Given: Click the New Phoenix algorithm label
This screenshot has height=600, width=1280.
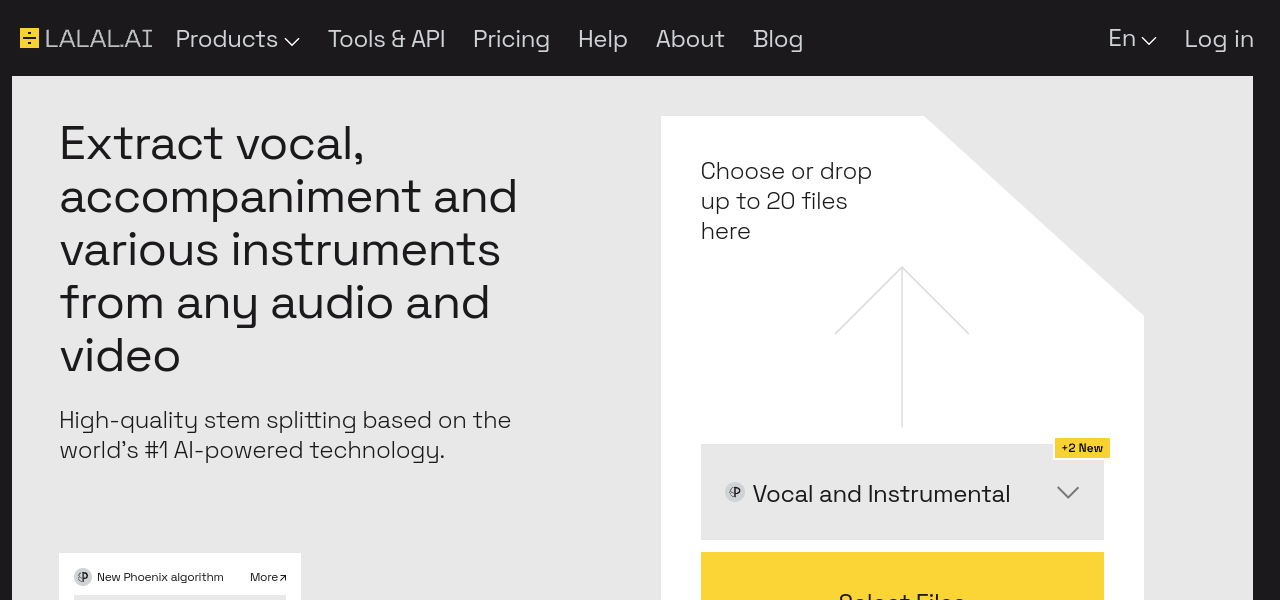Looking at the screenshot, I should pyautogui.click(x=160, y=577).
